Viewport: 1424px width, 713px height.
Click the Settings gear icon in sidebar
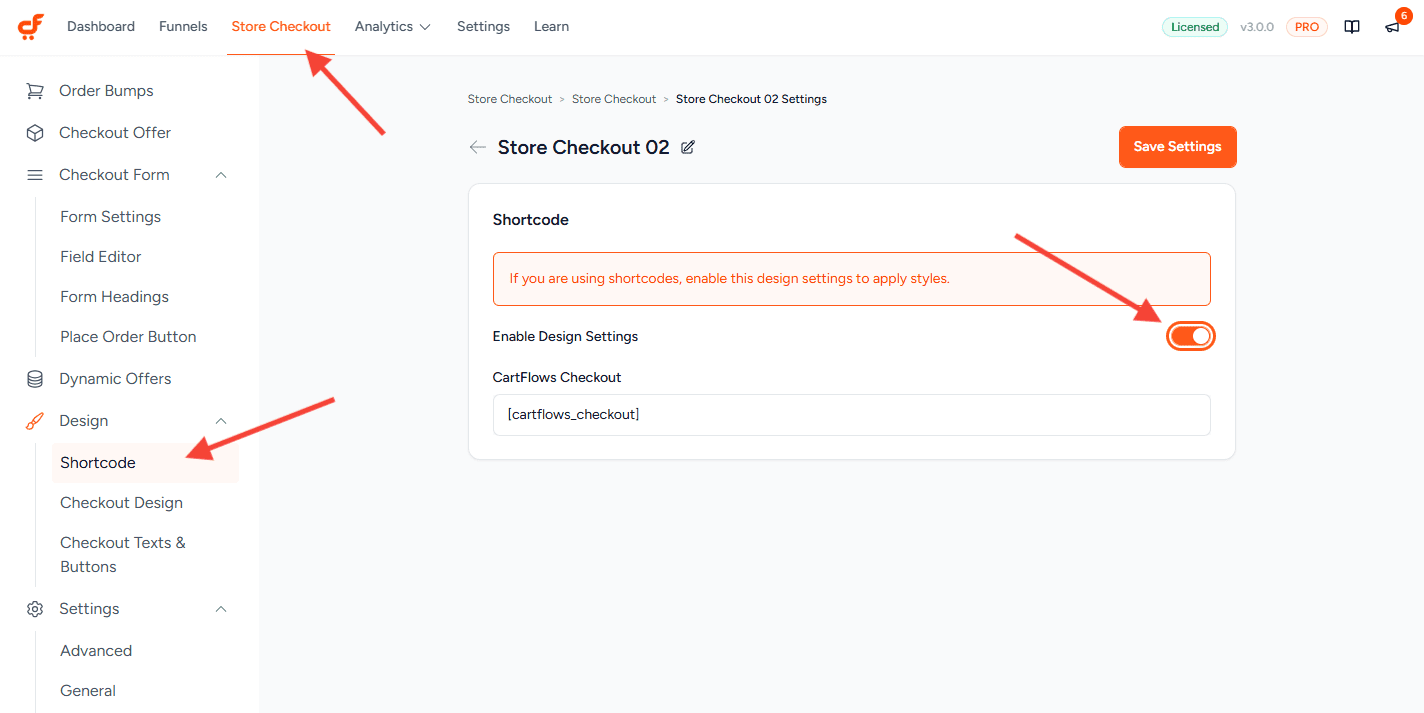click(35, 609)
